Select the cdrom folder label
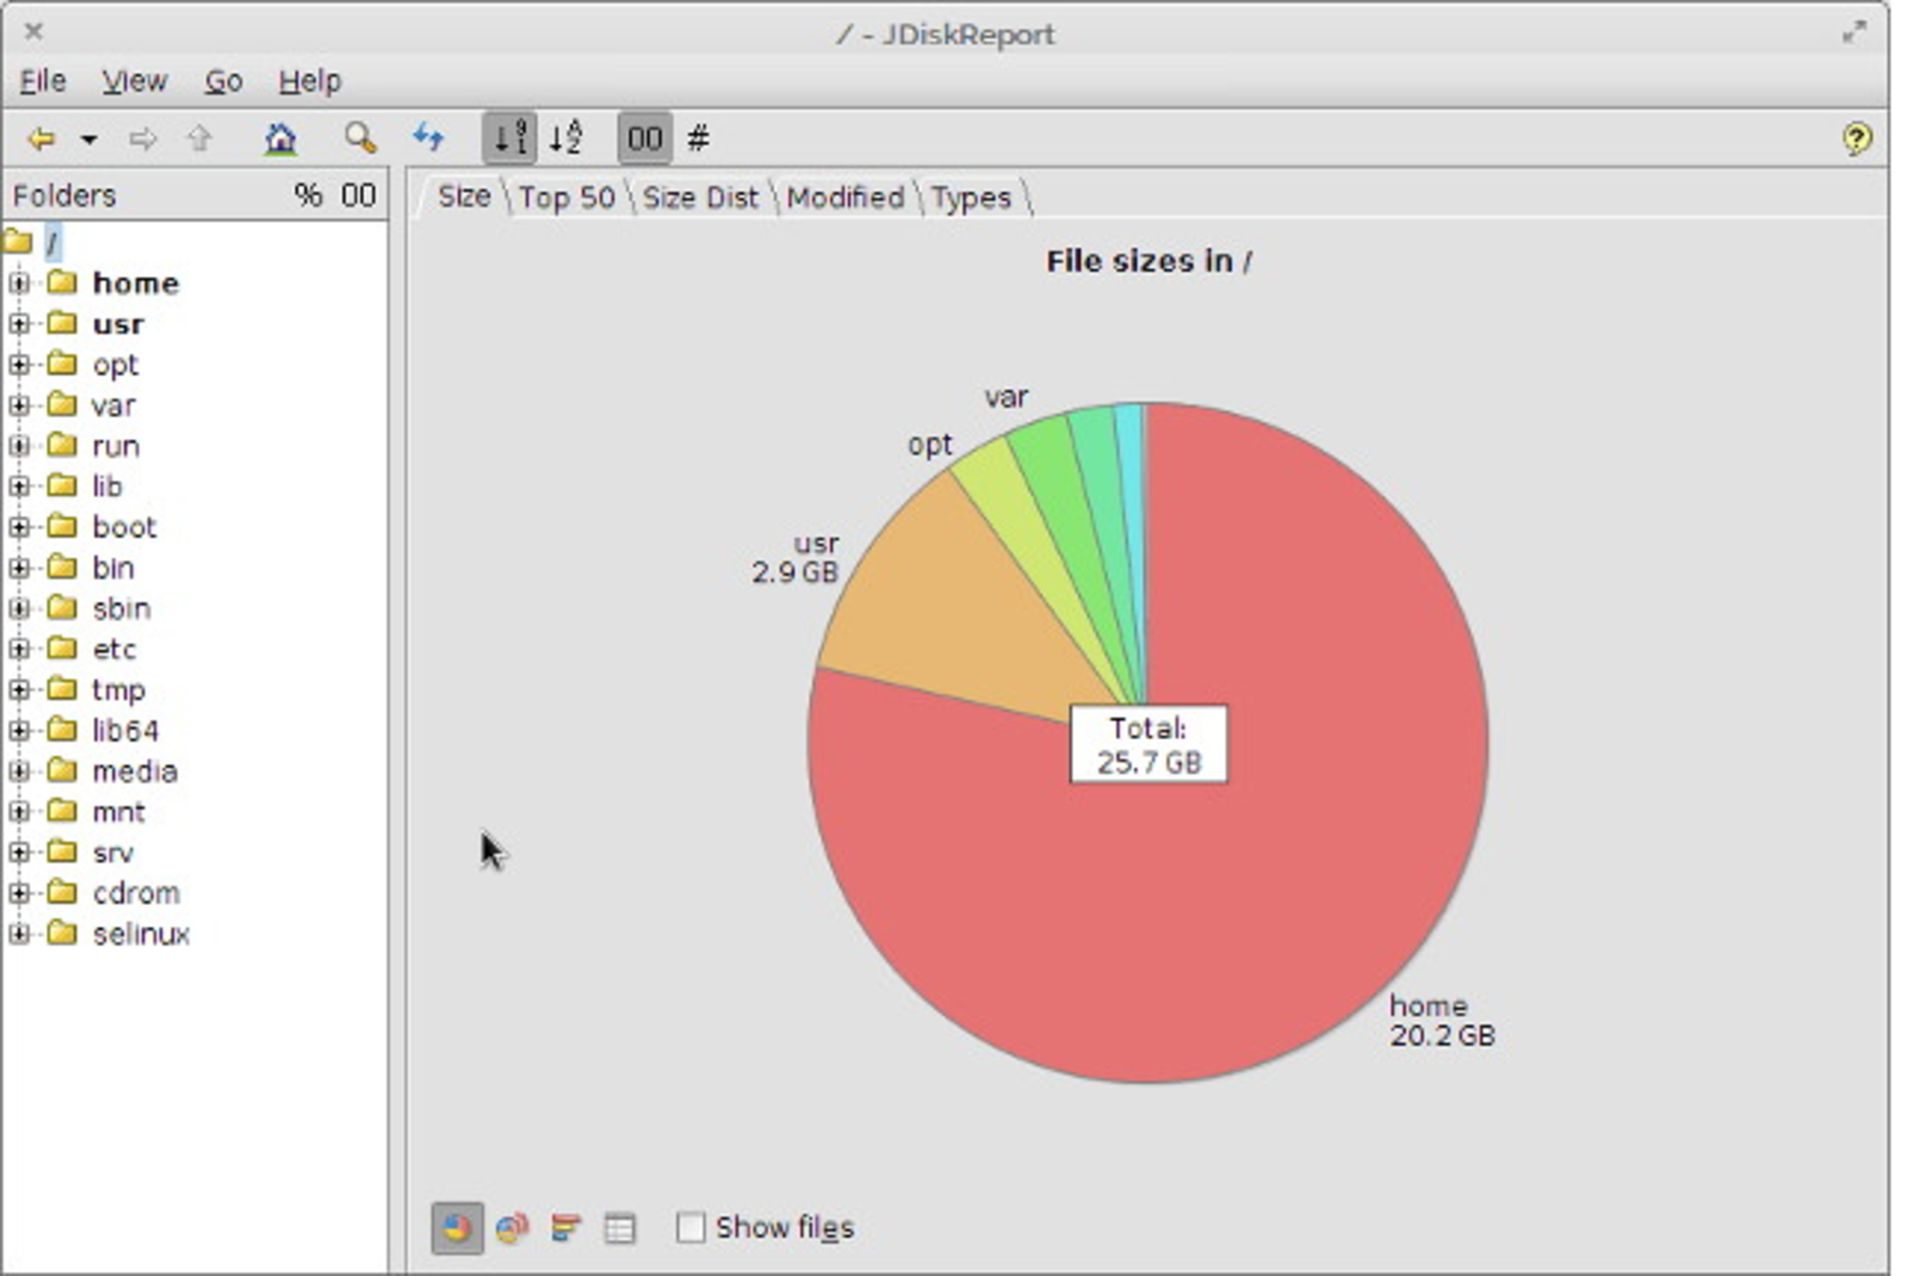 click(136, 893)
